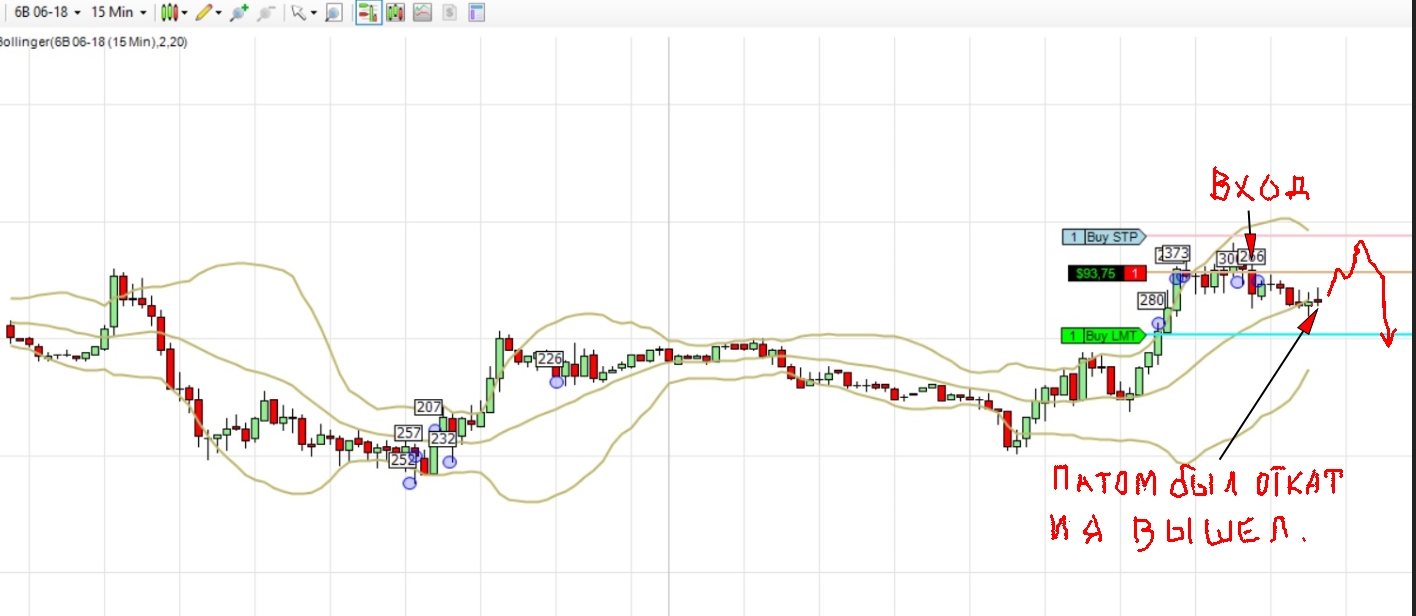
Task: Click the blue execution circle under 280
Action: point(1159,323)
